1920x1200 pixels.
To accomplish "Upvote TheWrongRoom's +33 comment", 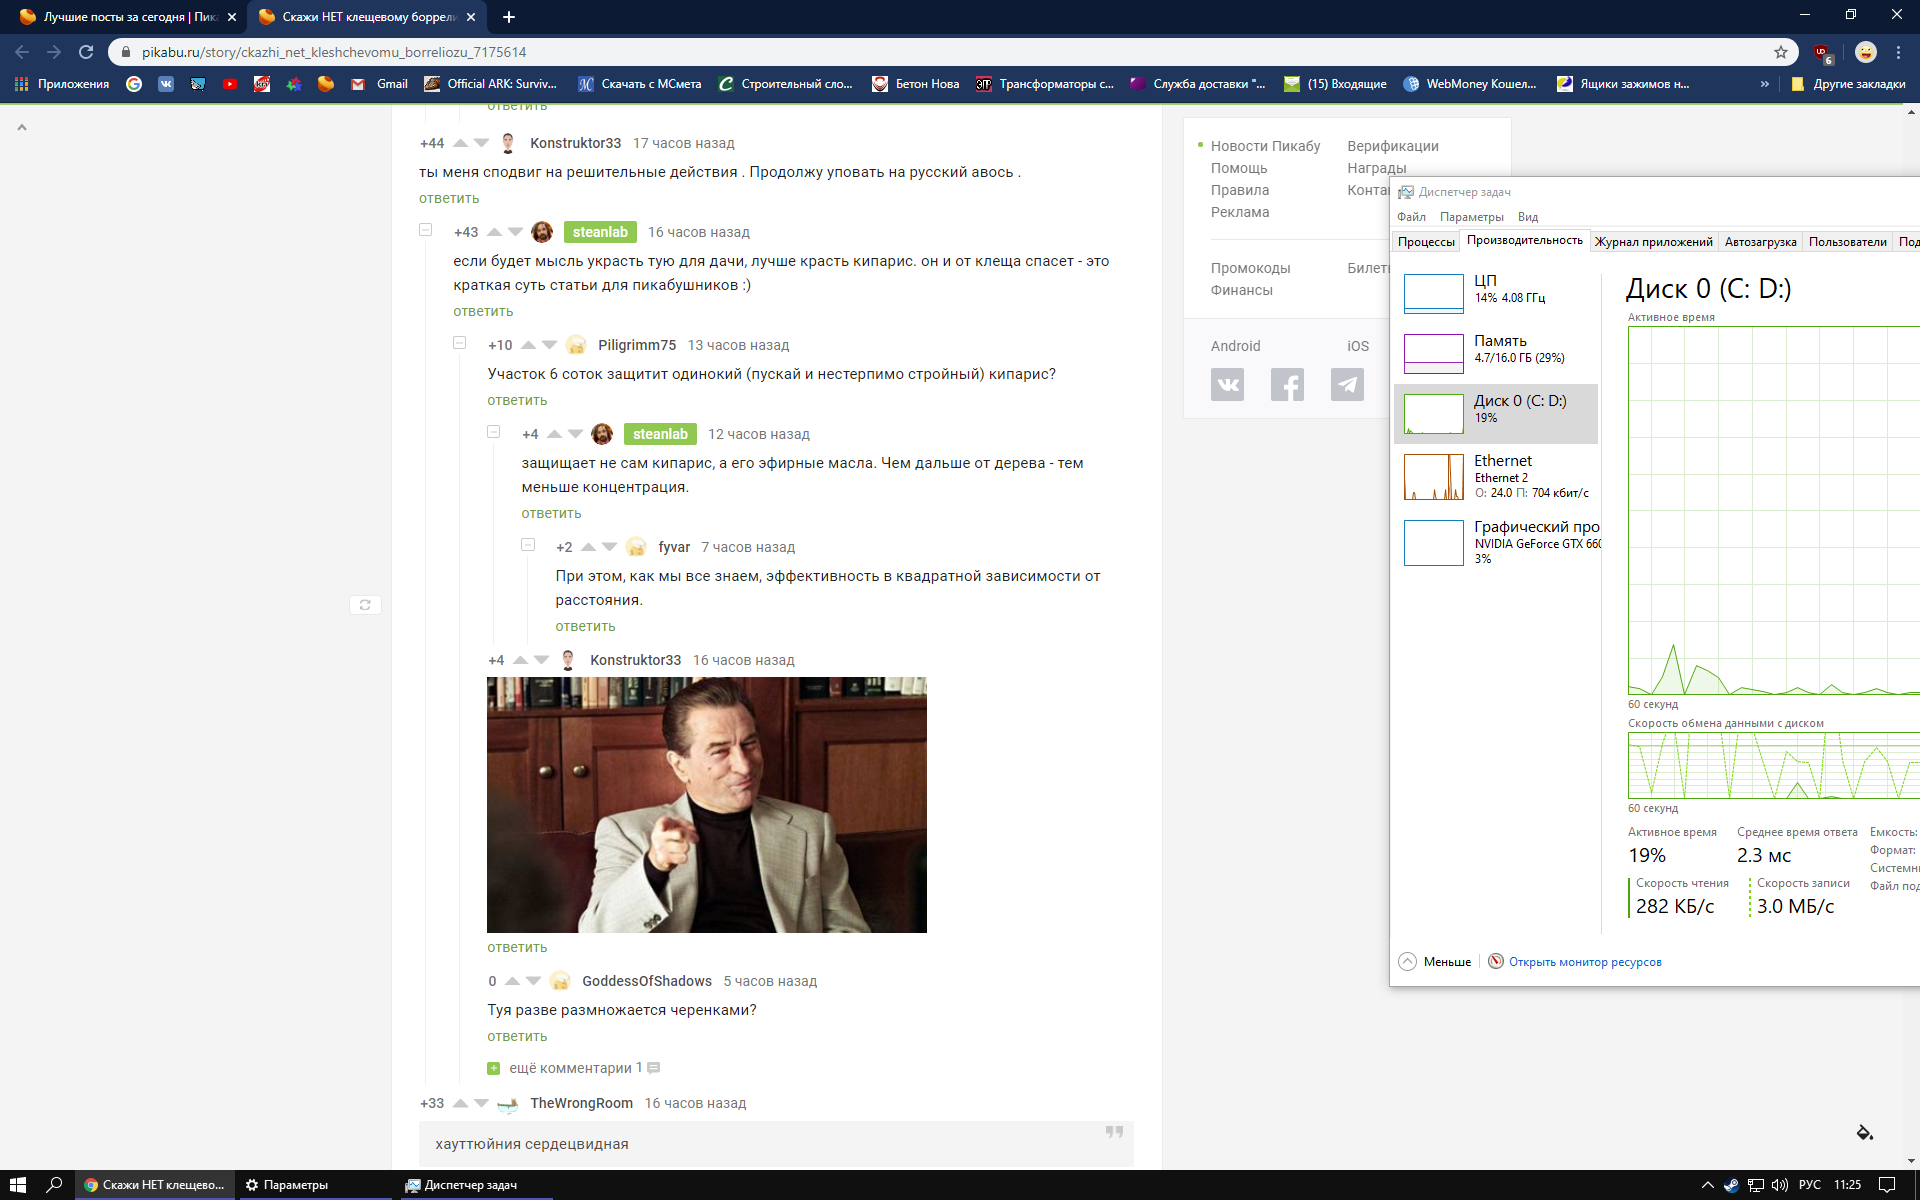I will point(460,1103).
